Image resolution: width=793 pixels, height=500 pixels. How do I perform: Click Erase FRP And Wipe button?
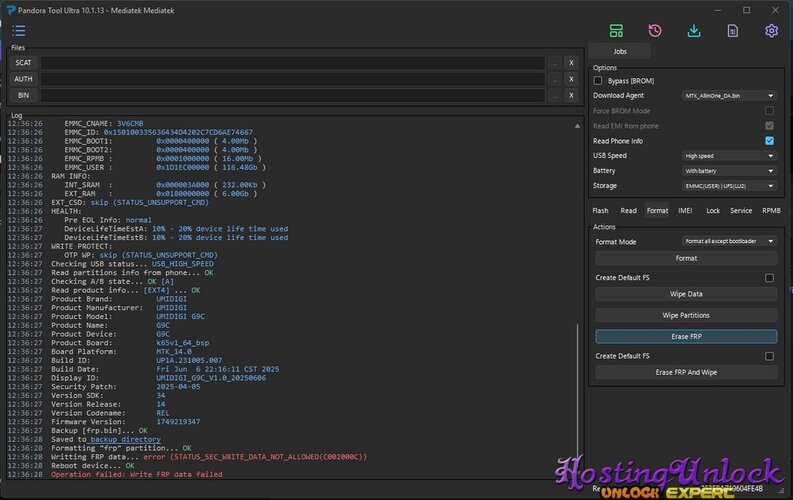click(686, 373)
